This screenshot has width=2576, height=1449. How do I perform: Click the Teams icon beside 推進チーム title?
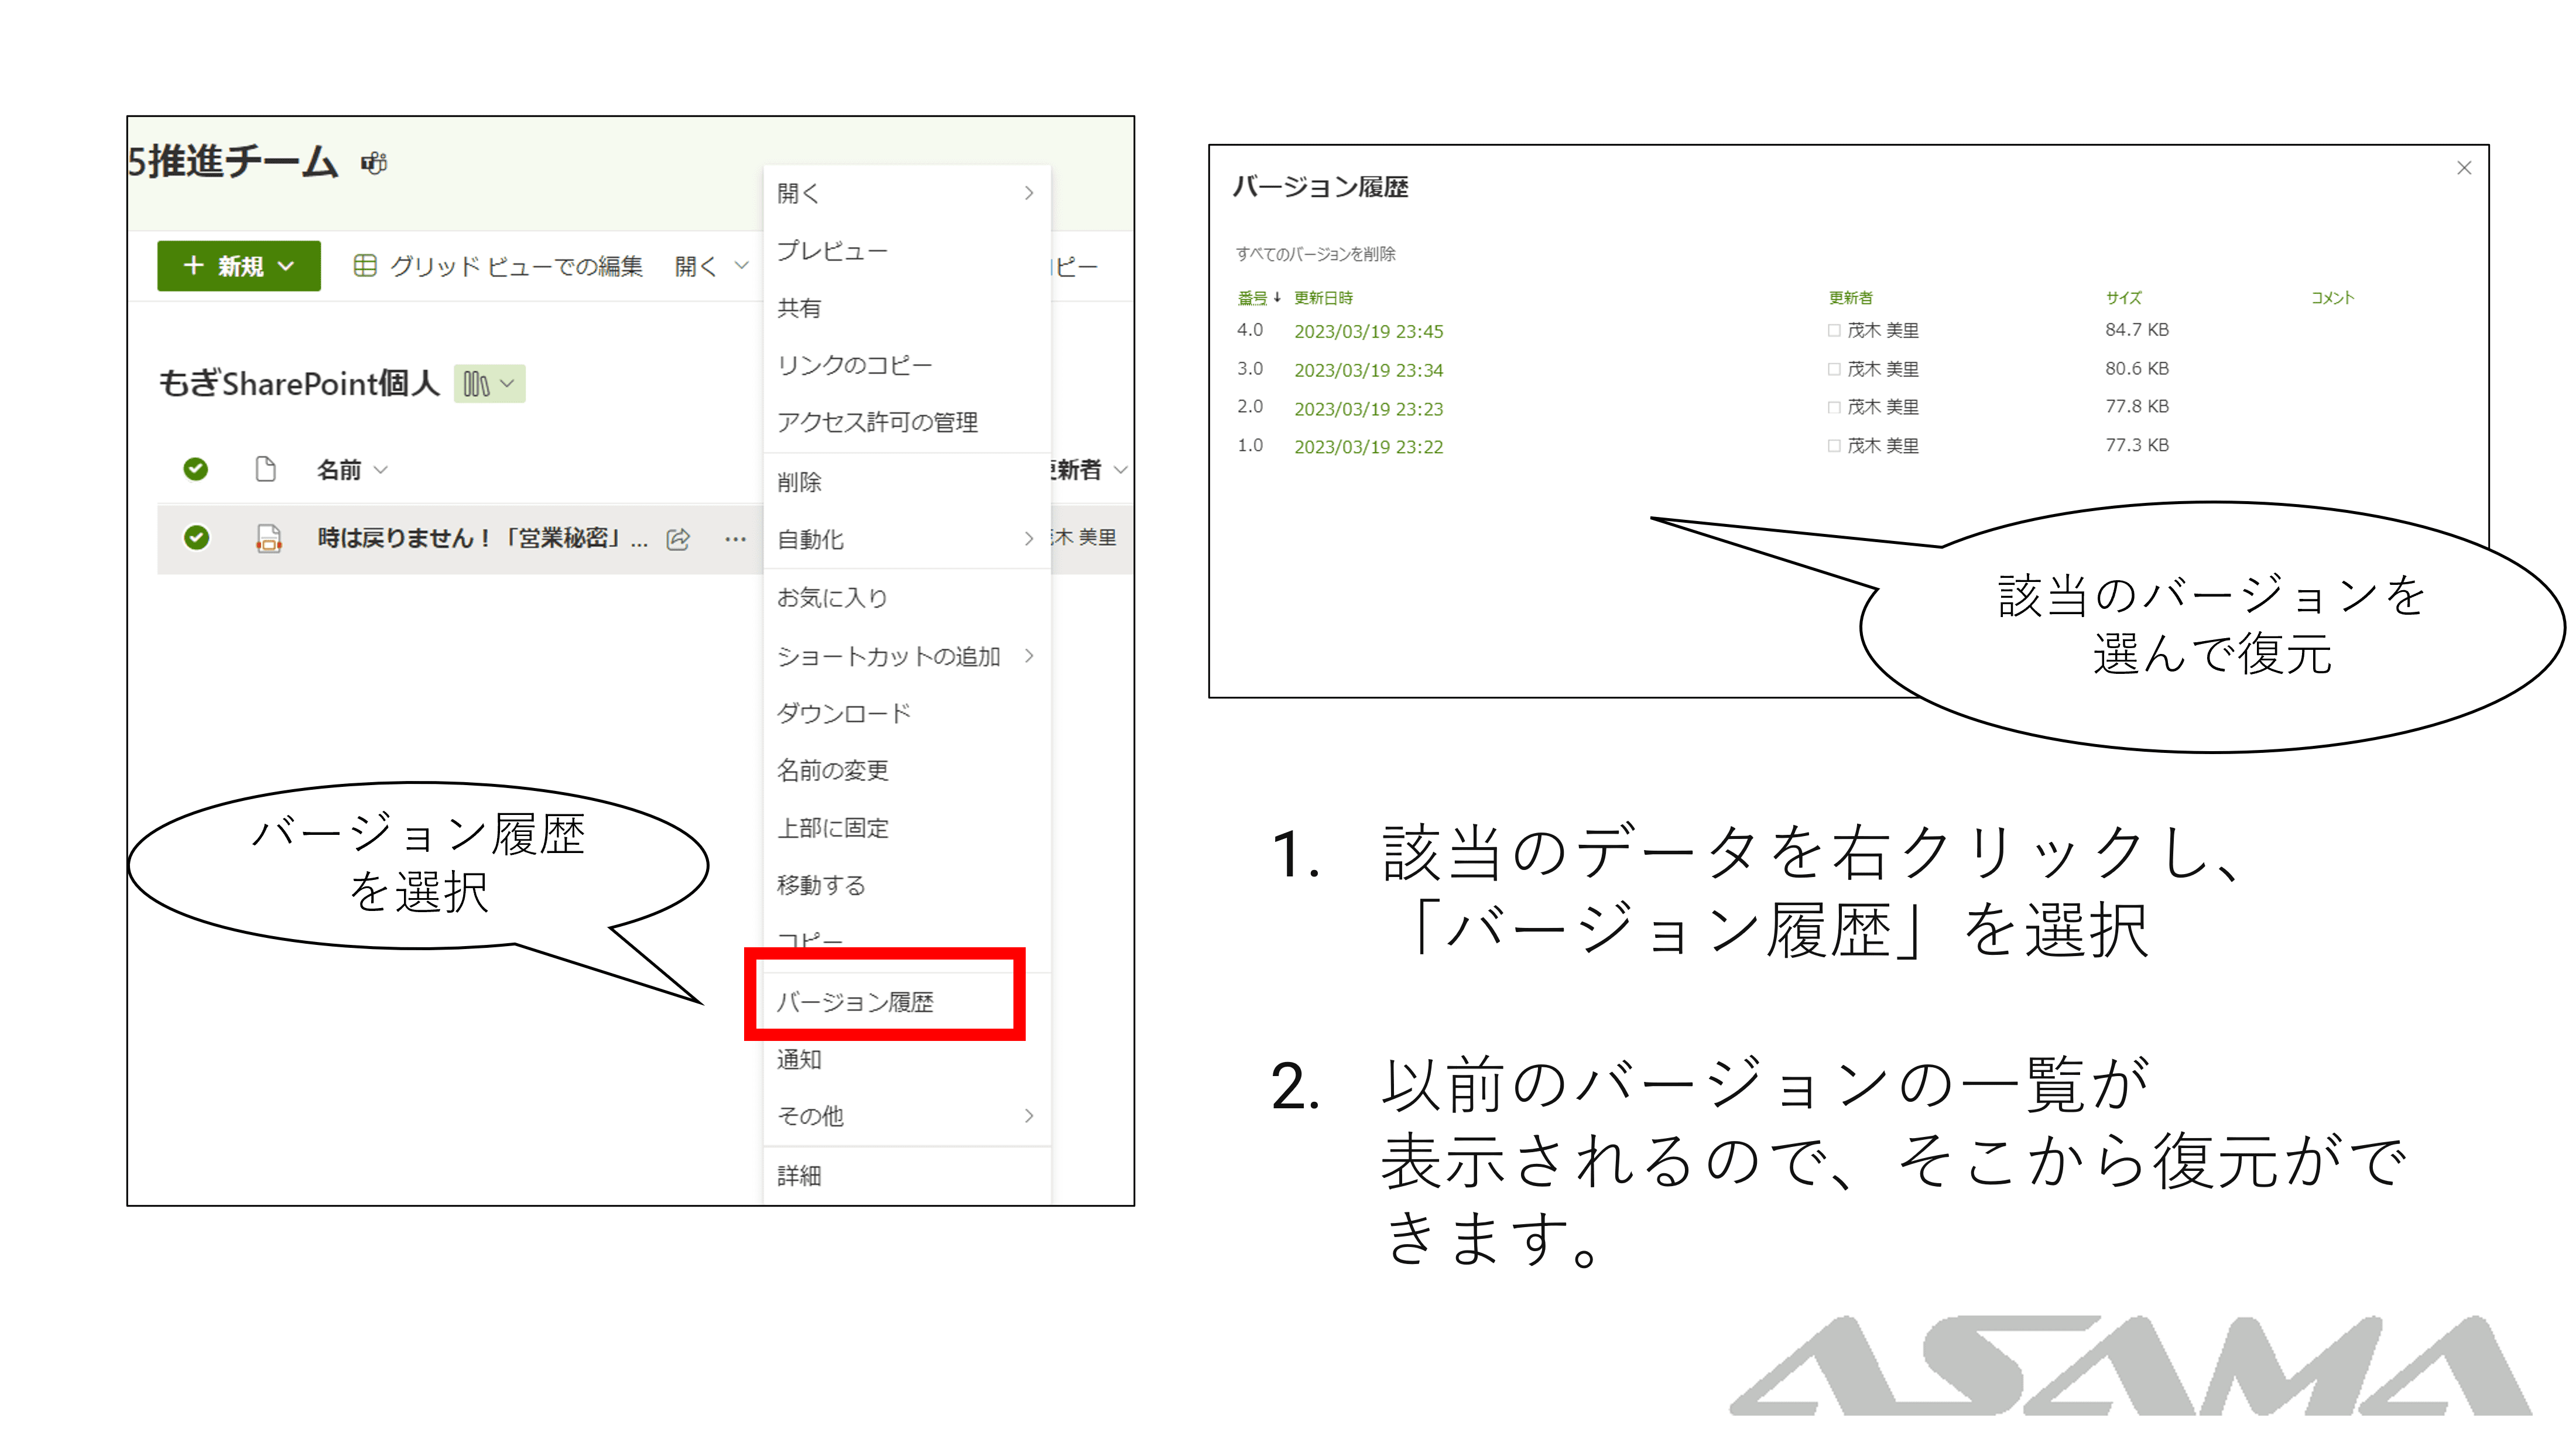pos(373,163)
